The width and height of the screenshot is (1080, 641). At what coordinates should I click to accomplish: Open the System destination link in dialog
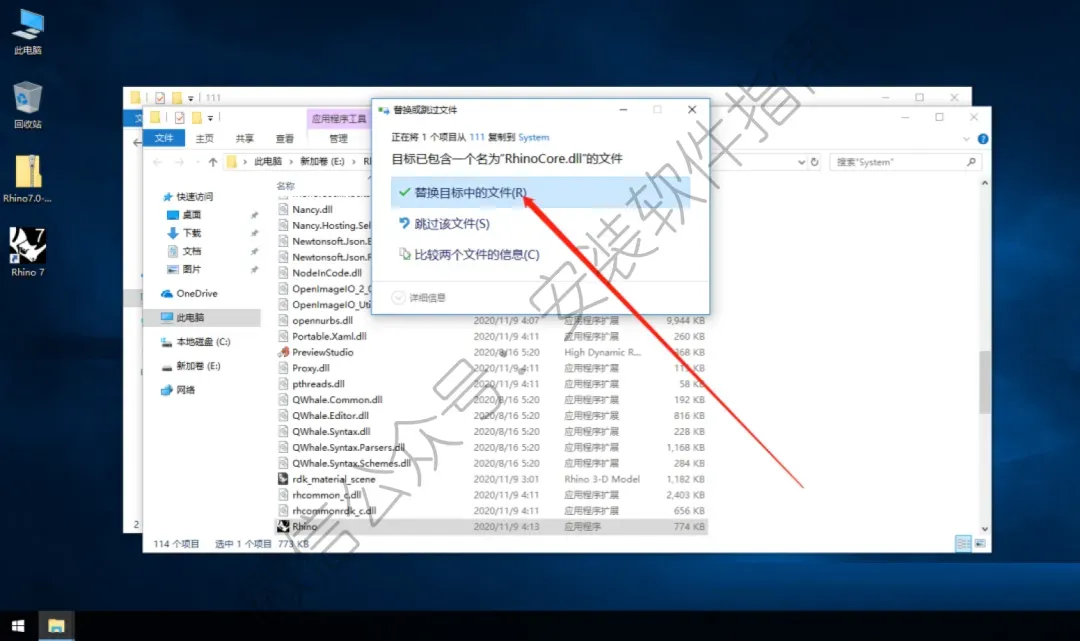point(533,137)
